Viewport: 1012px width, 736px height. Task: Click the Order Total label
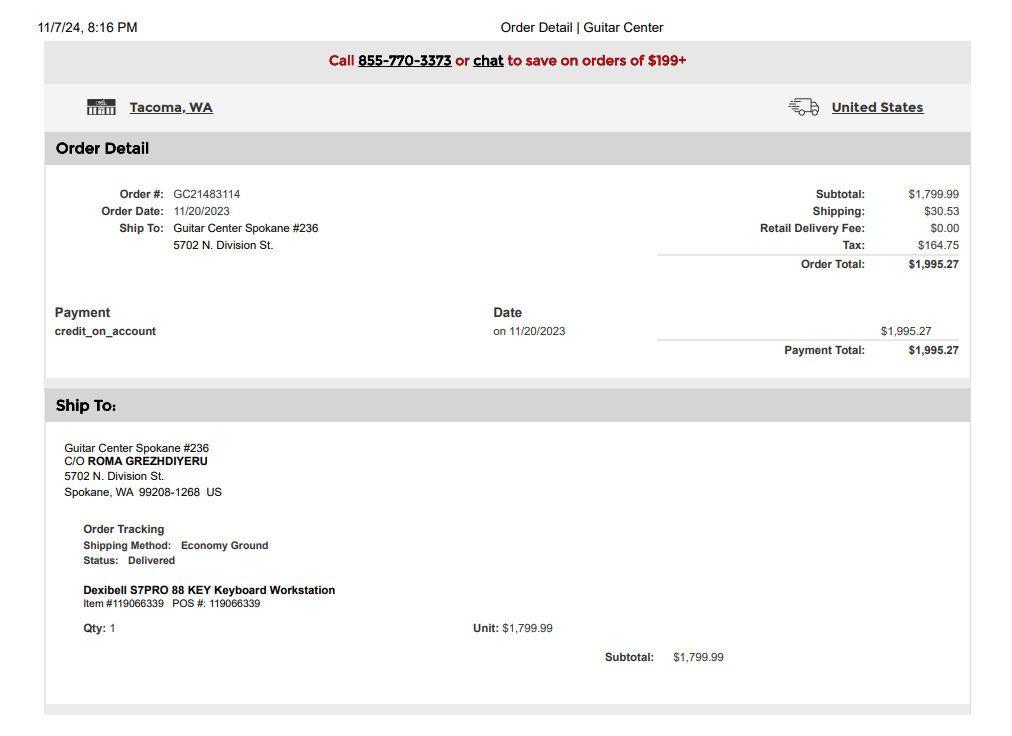(x=832, y=264)
